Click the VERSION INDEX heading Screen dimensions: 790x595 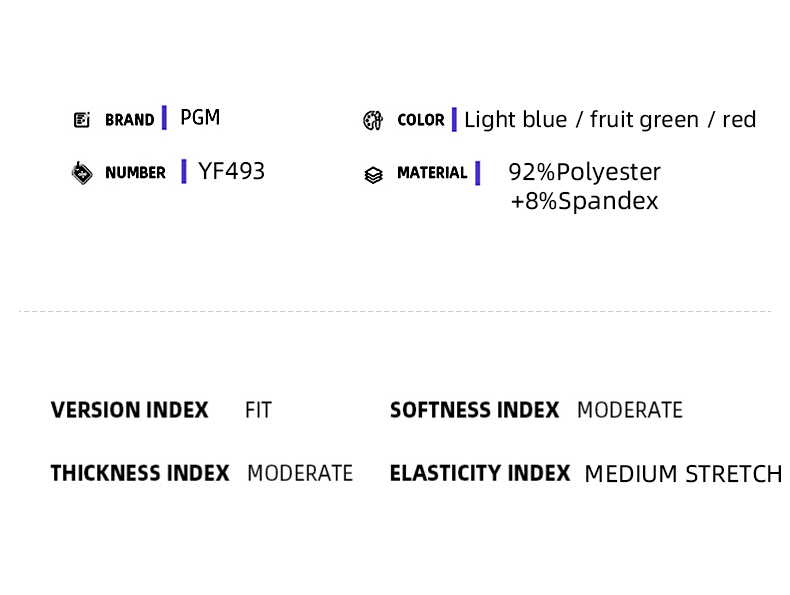[x=129, y=410]
